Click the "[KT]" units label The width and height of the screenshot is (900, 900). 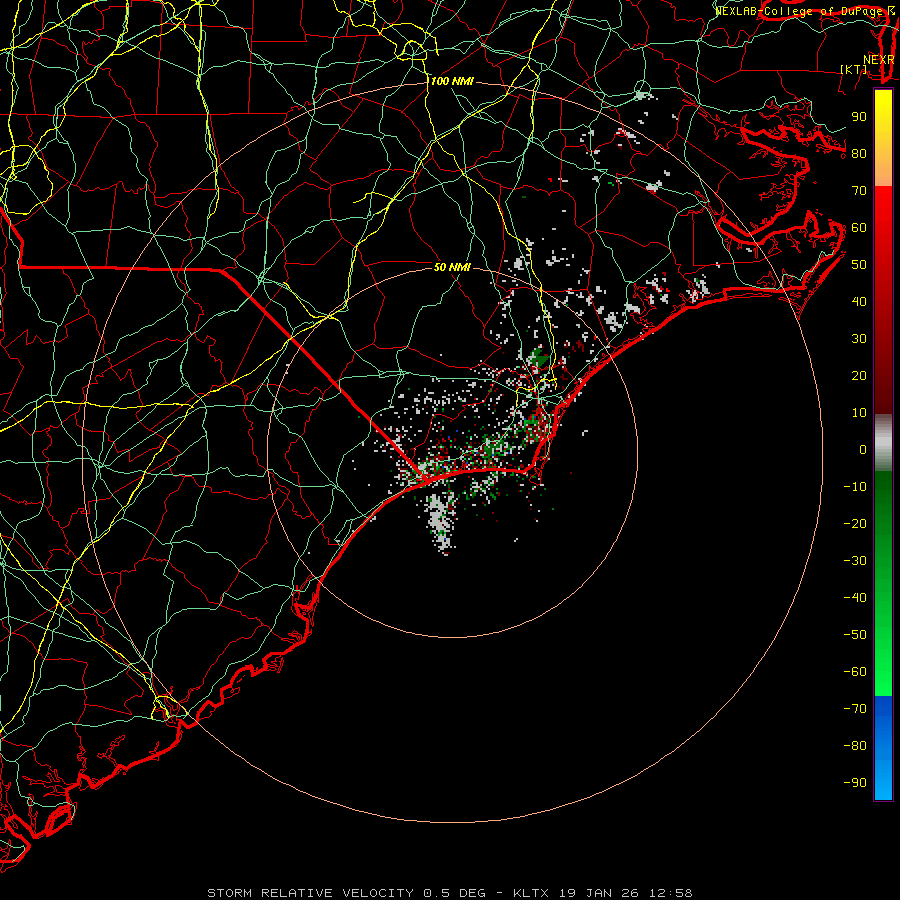[854, 69]
